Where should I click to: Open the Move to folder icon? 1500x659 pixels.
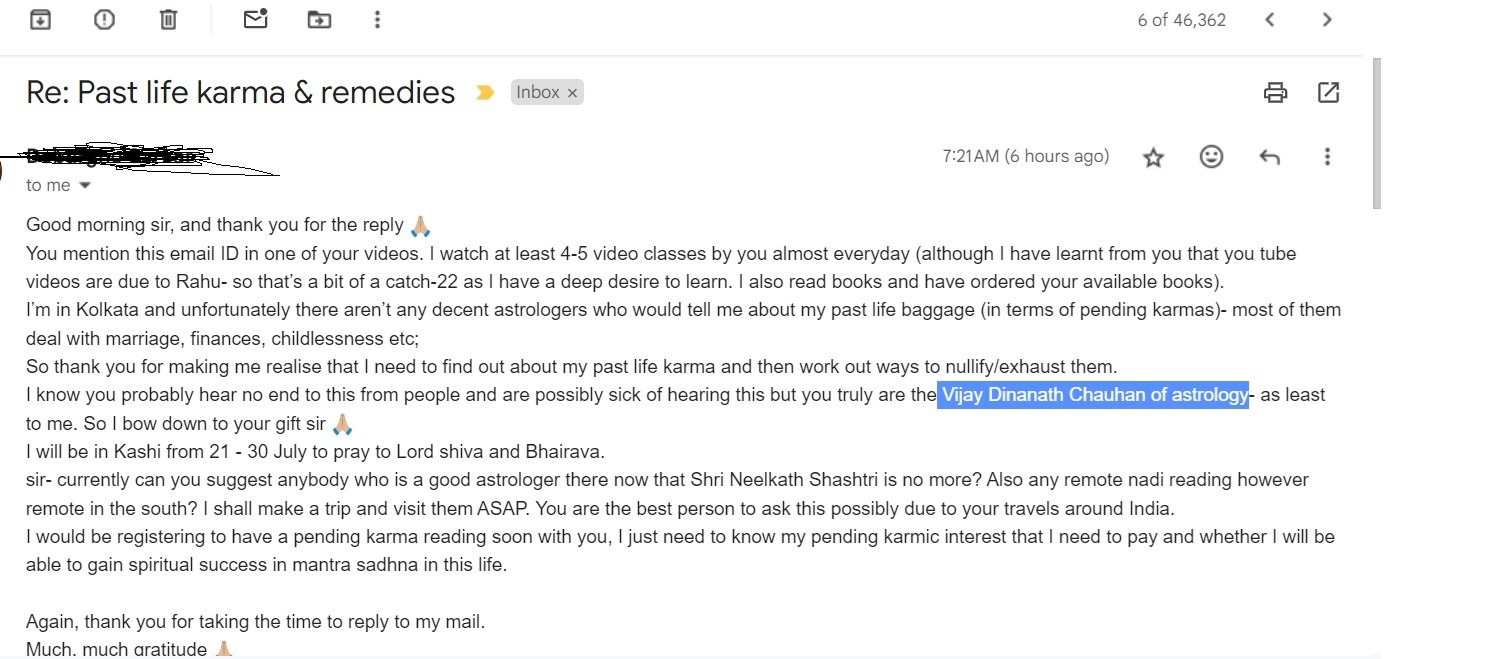319,19
